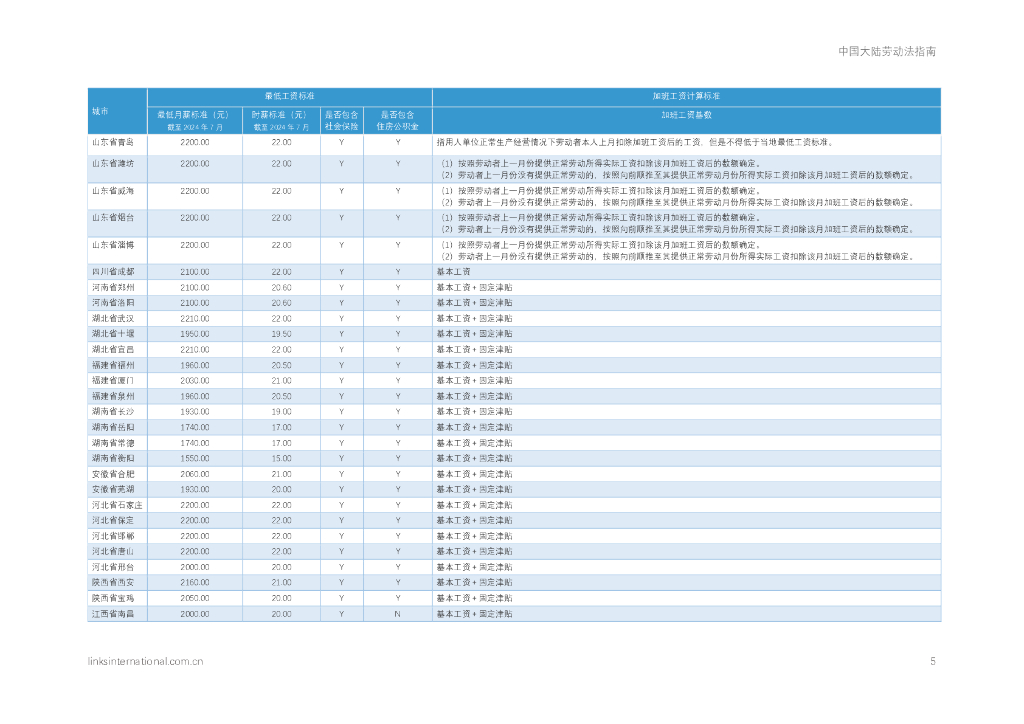
Task: Click the 20.60 hourly wage for 河南省郑州
Action: click(281, 288)
